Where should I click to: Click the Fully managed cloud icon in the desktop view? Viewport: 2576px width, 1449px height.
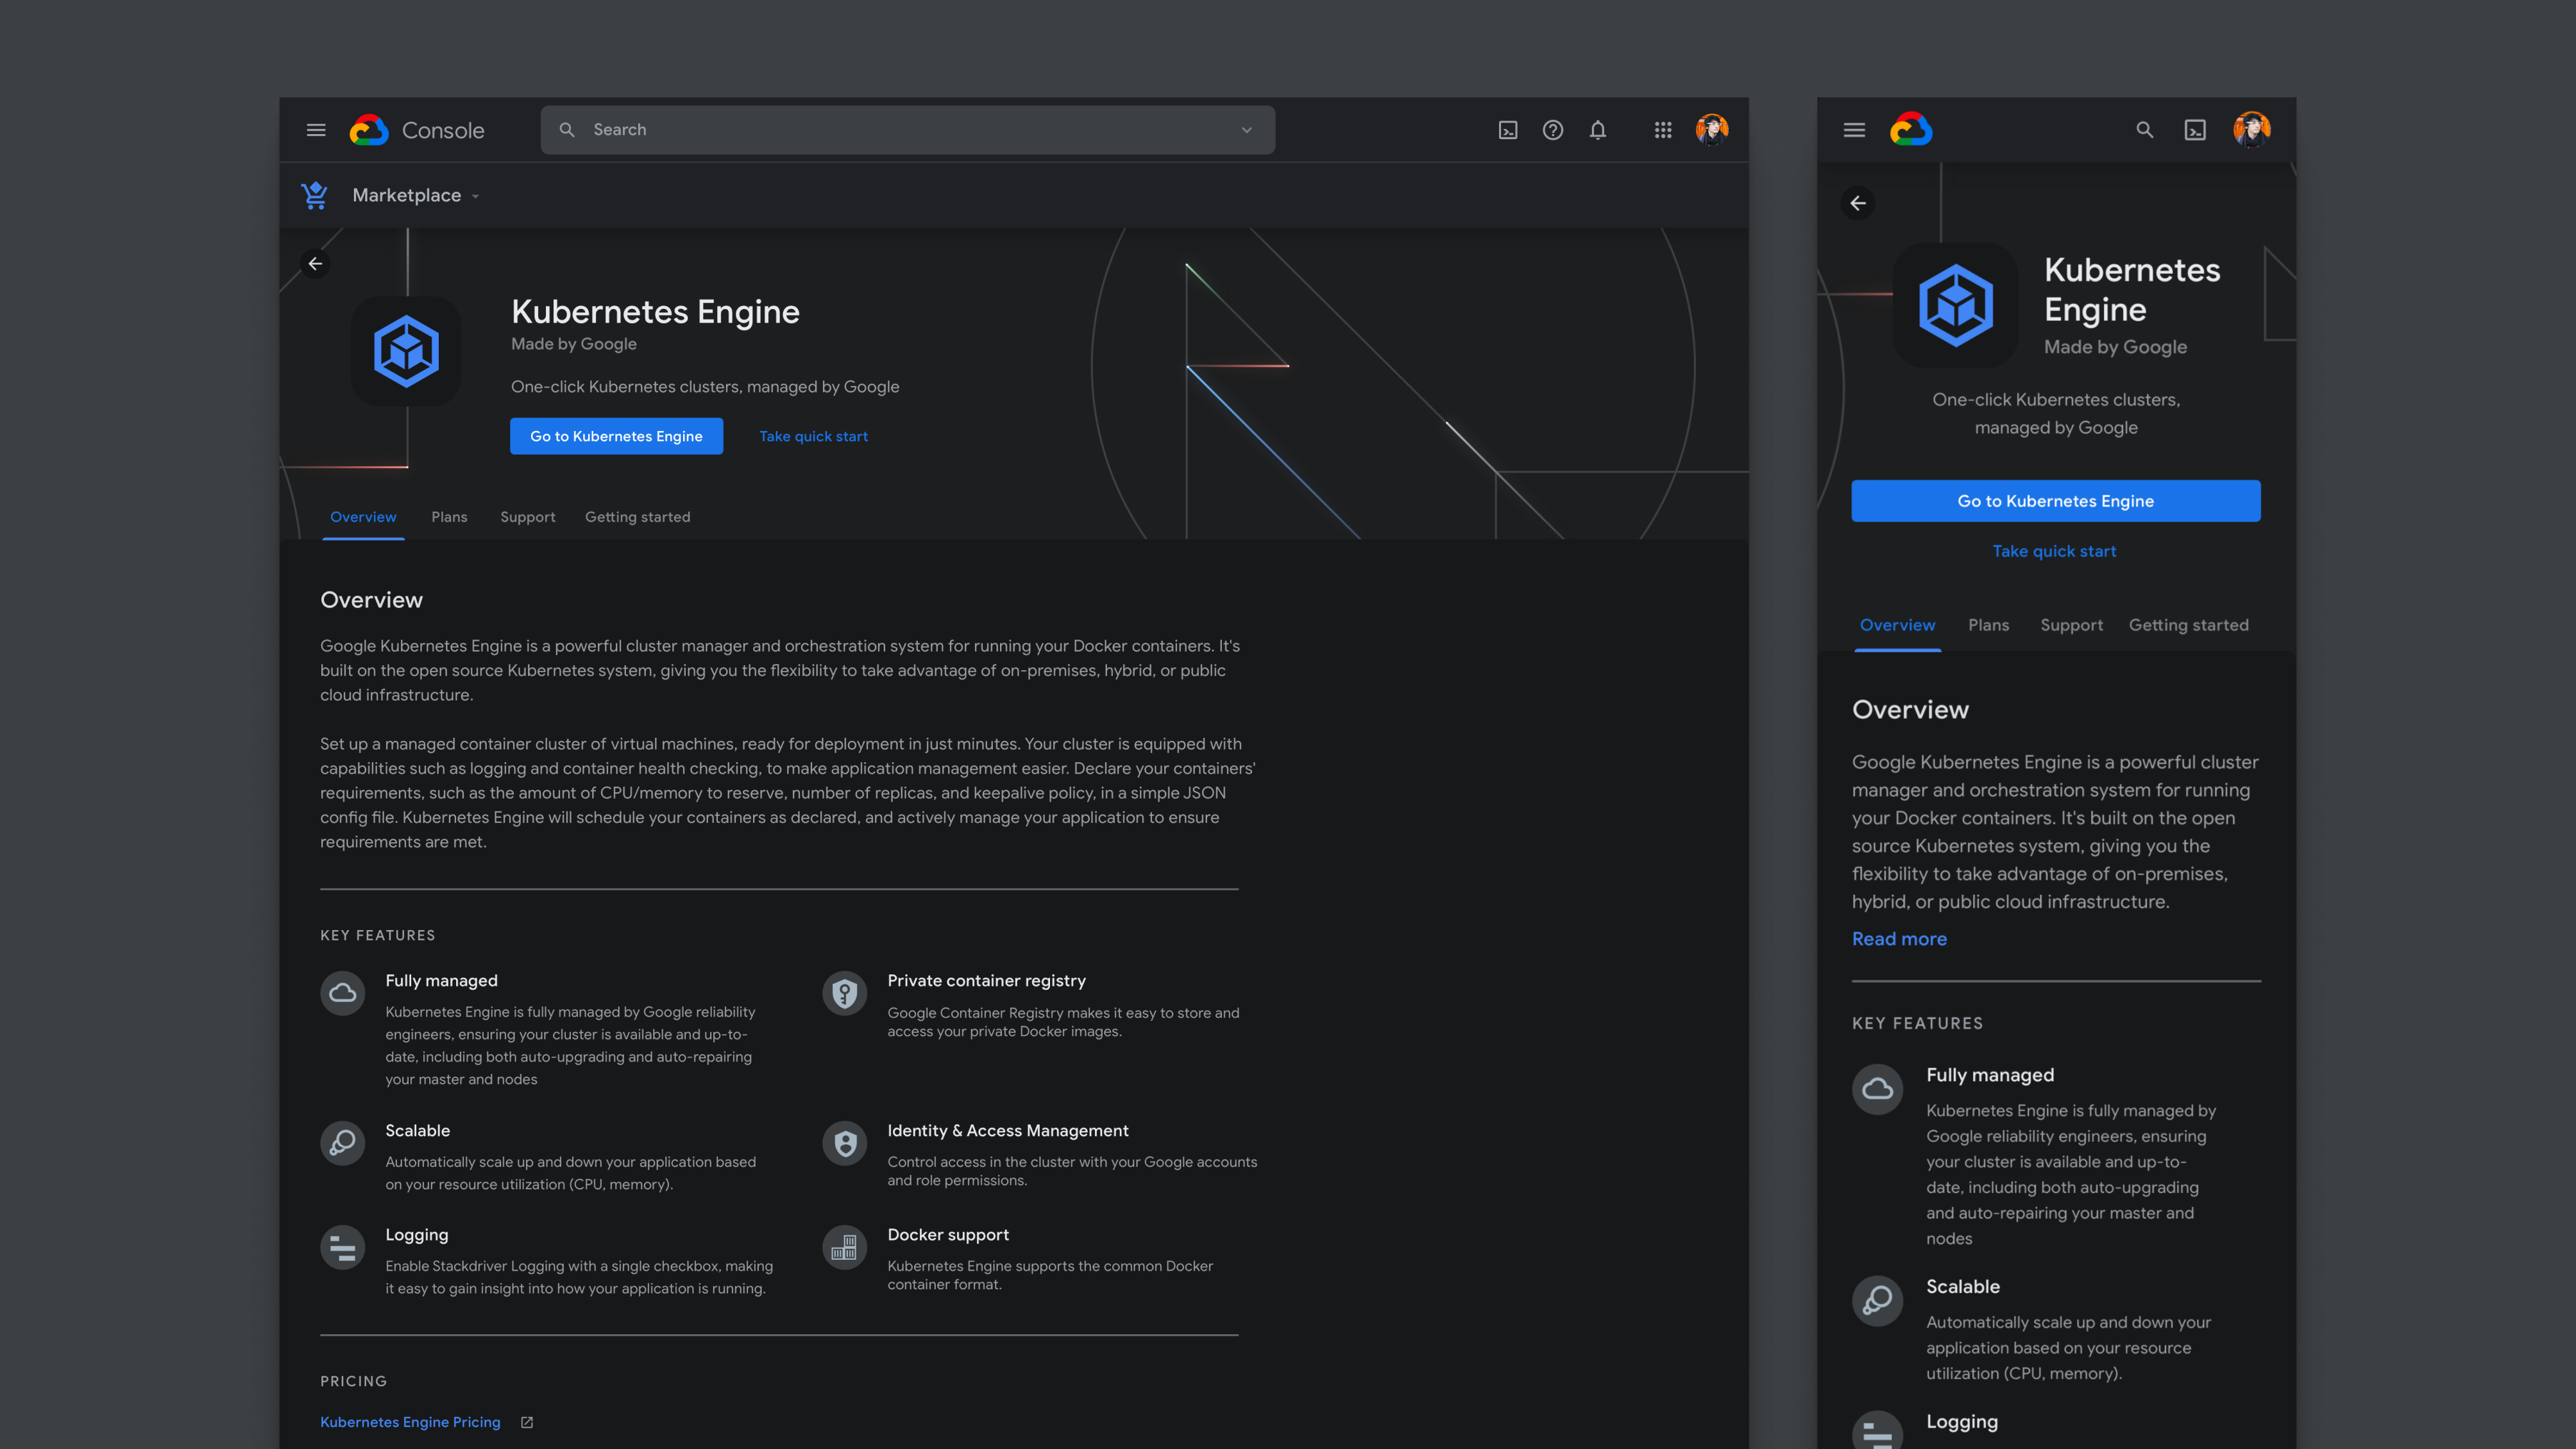343,993
